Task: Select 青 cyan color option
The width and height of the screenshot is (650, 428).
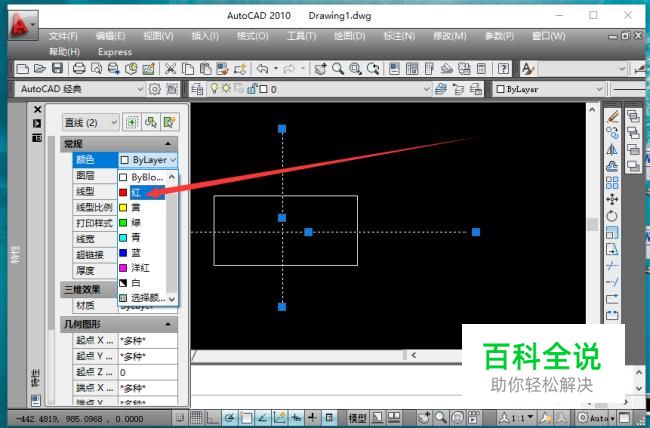Action: (143, 238)
